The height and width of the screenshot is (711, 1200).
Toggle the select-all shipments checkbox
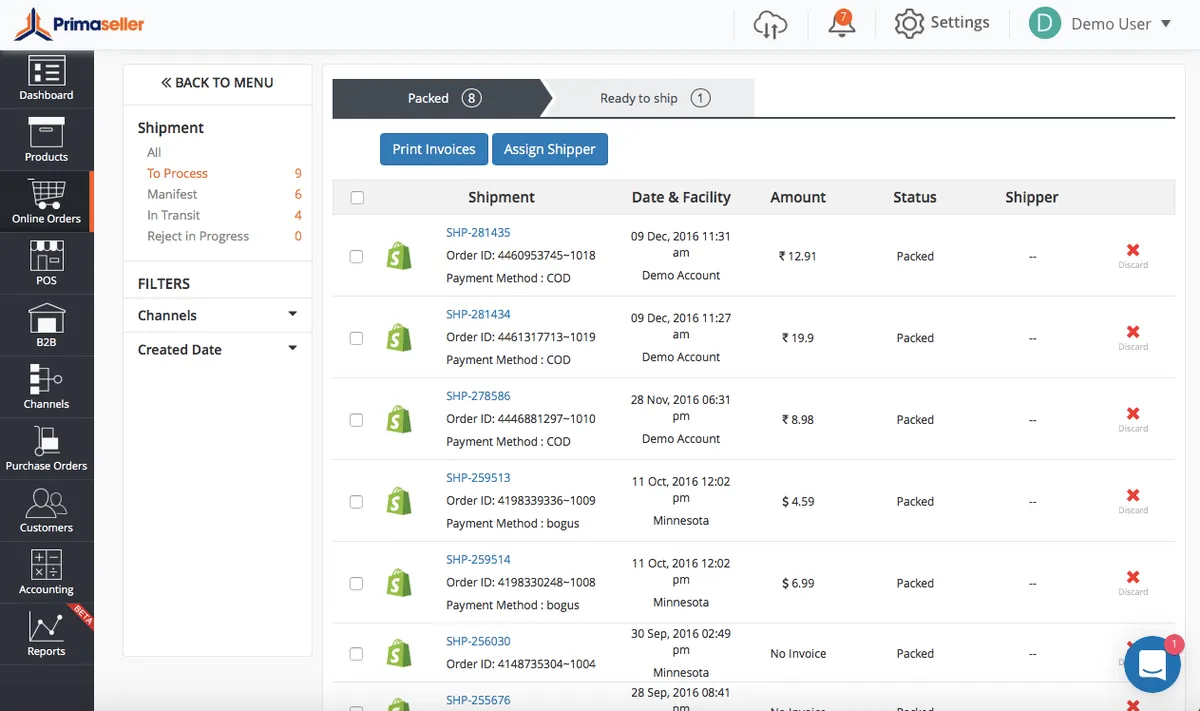click(357, 198)
